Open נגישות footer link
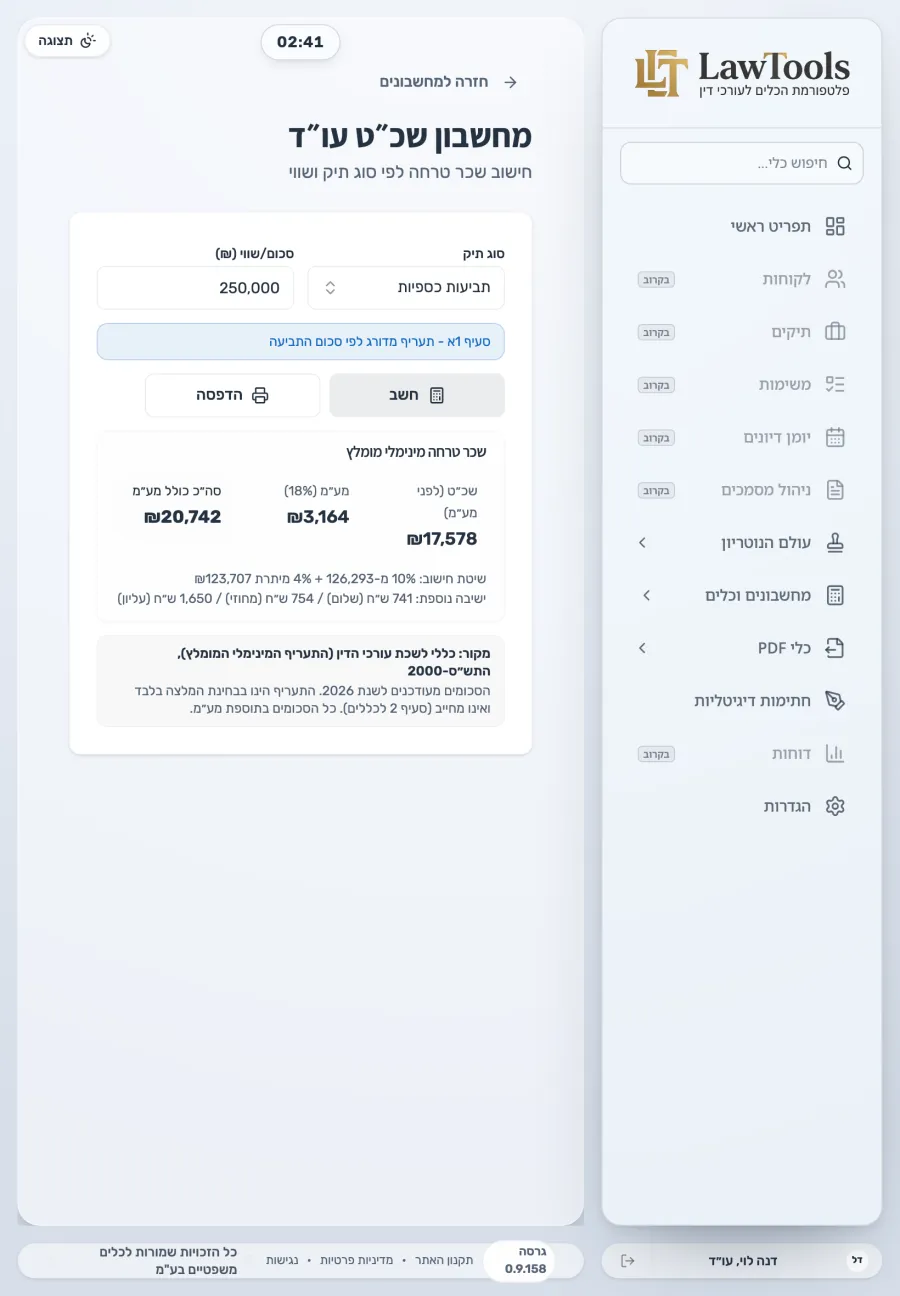 pyautogui.click(x=282, y=1260)
